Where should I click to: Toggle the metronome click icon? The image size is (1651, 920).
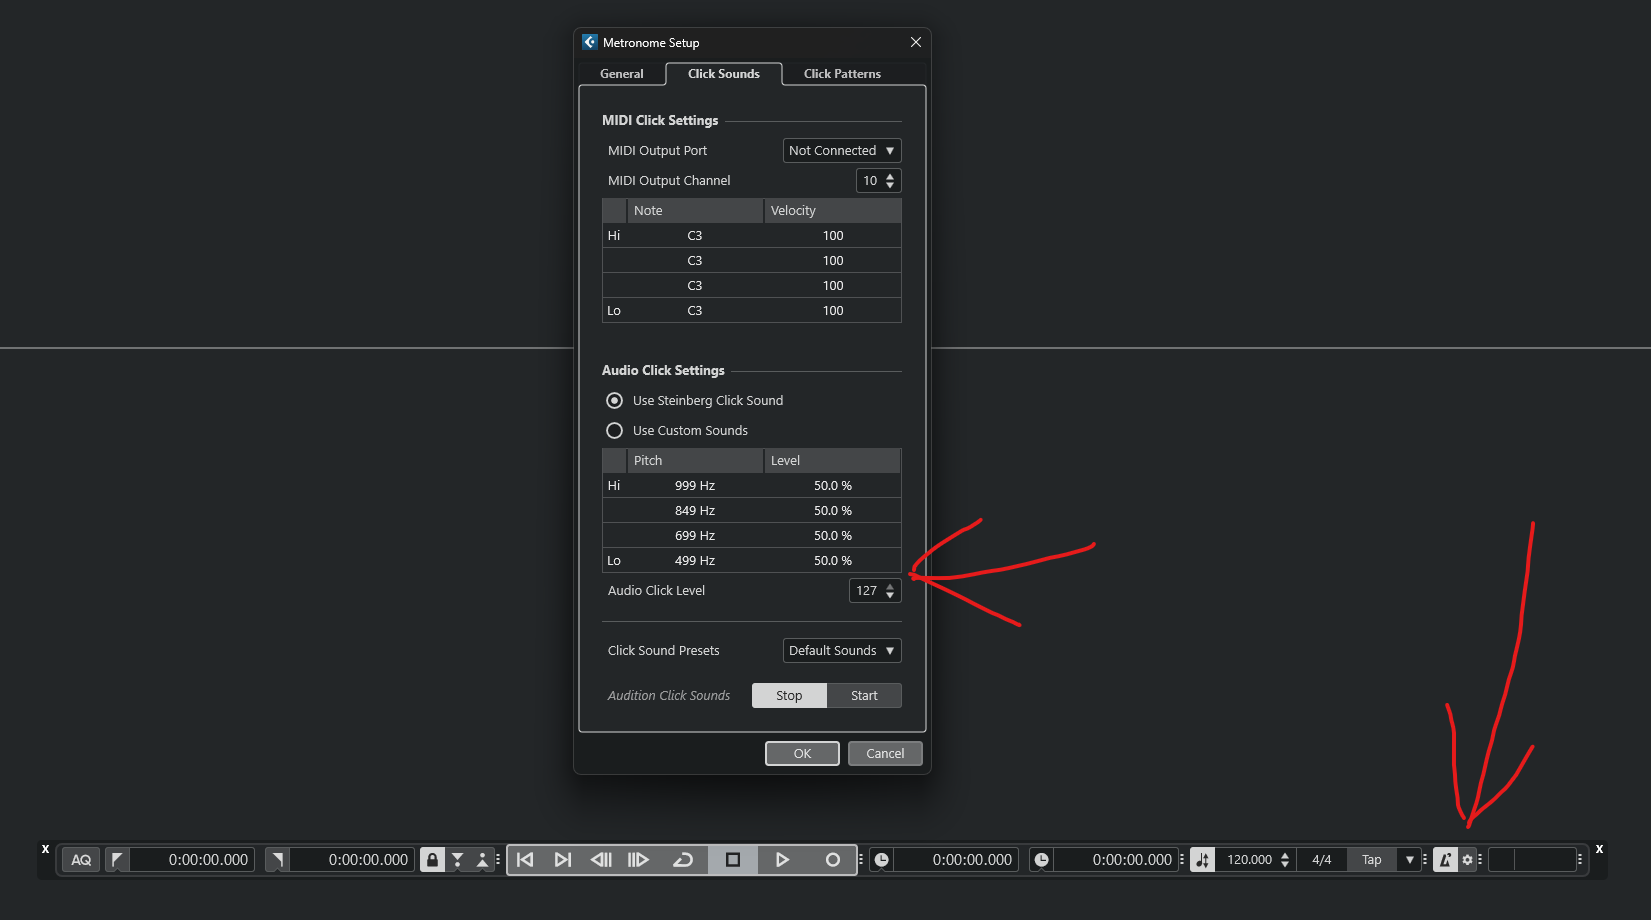(x=1445, y=860)
